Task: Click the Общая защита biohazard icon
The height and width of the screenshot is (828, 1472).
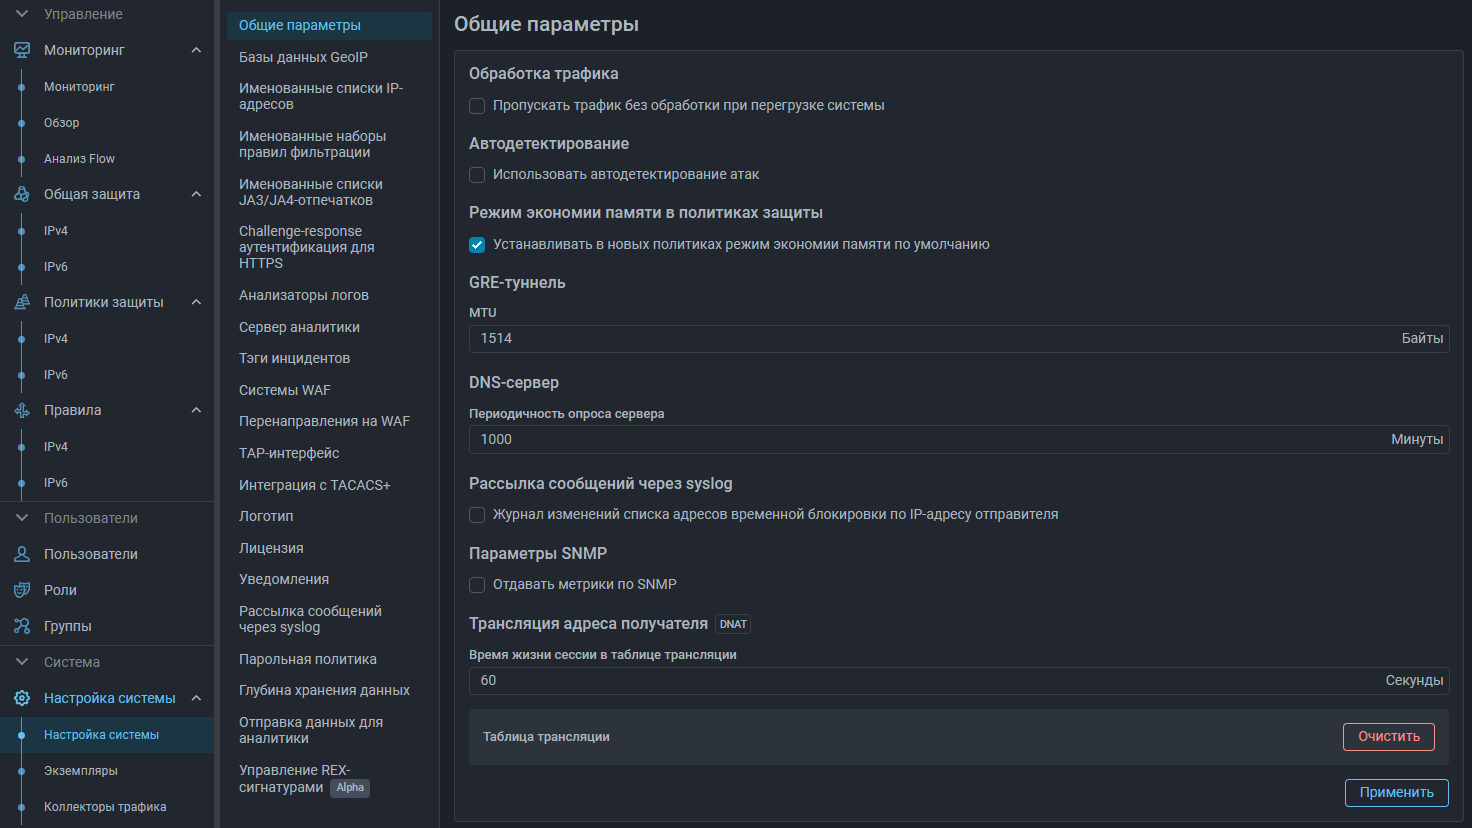Action: (22, 194)
